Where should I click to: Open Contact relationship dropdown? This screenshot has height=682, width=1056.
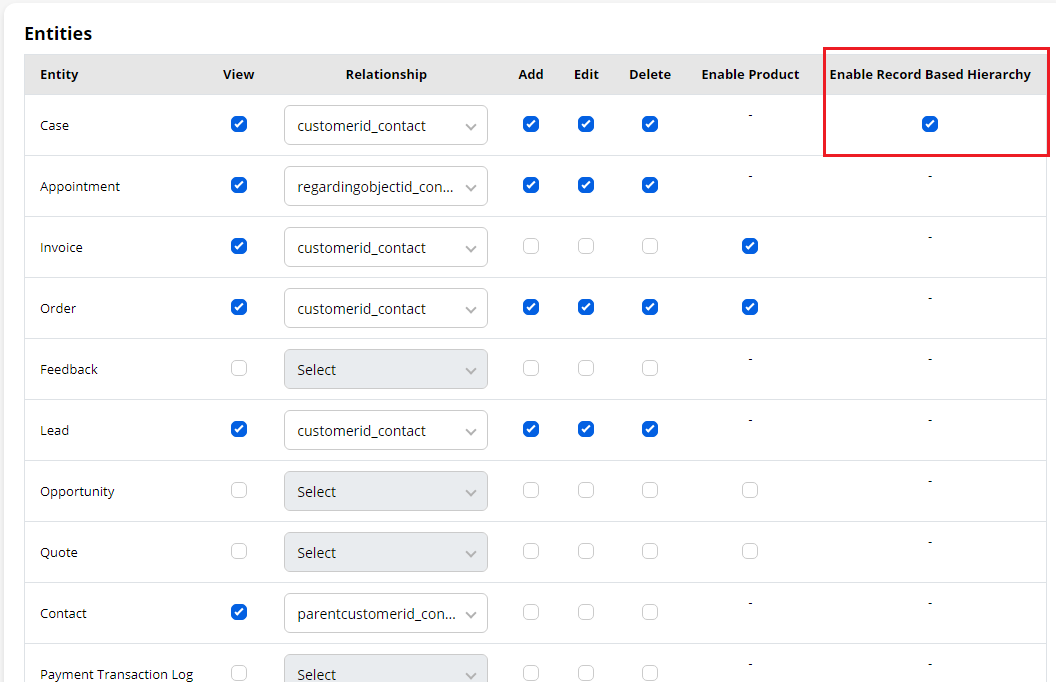(386, 614)
